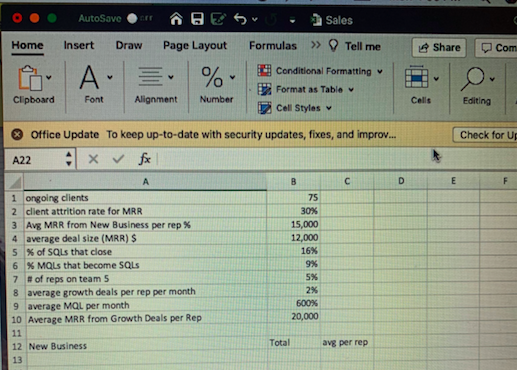Expand the Cells dropdown arrow
Image resolution: width=517 pixels, height=370 pixels.
coord(436,79)
